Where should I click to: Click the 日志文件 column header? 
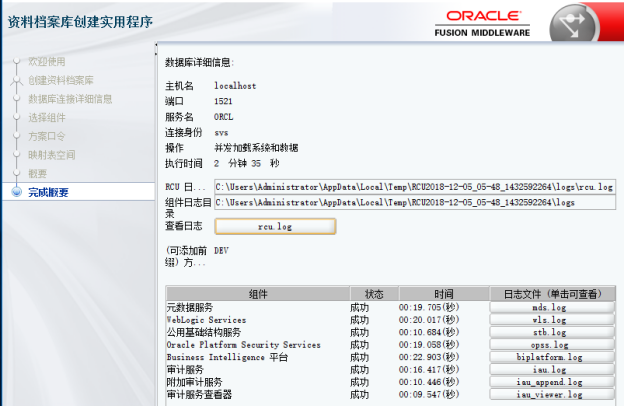552,294
